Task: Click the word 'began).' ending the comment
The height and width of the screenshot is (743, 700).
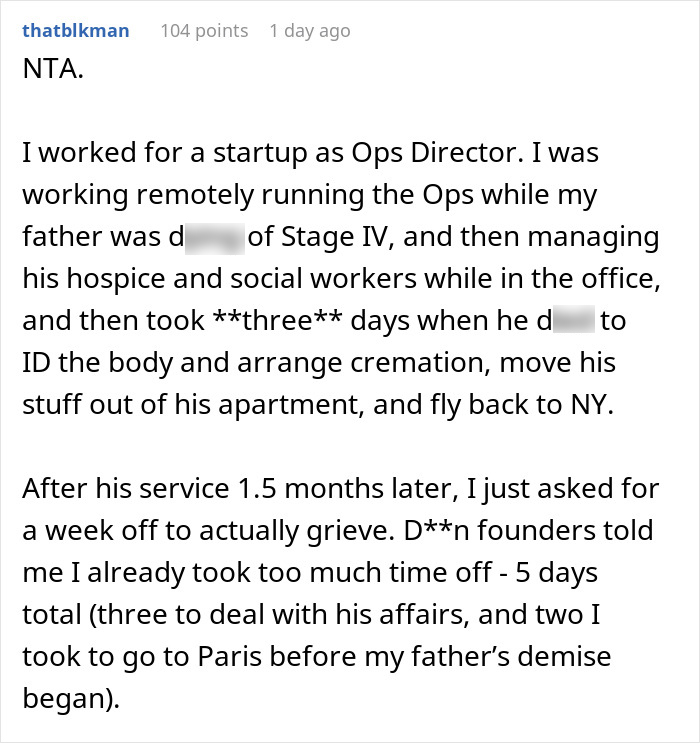Action: tap(71, 698)
